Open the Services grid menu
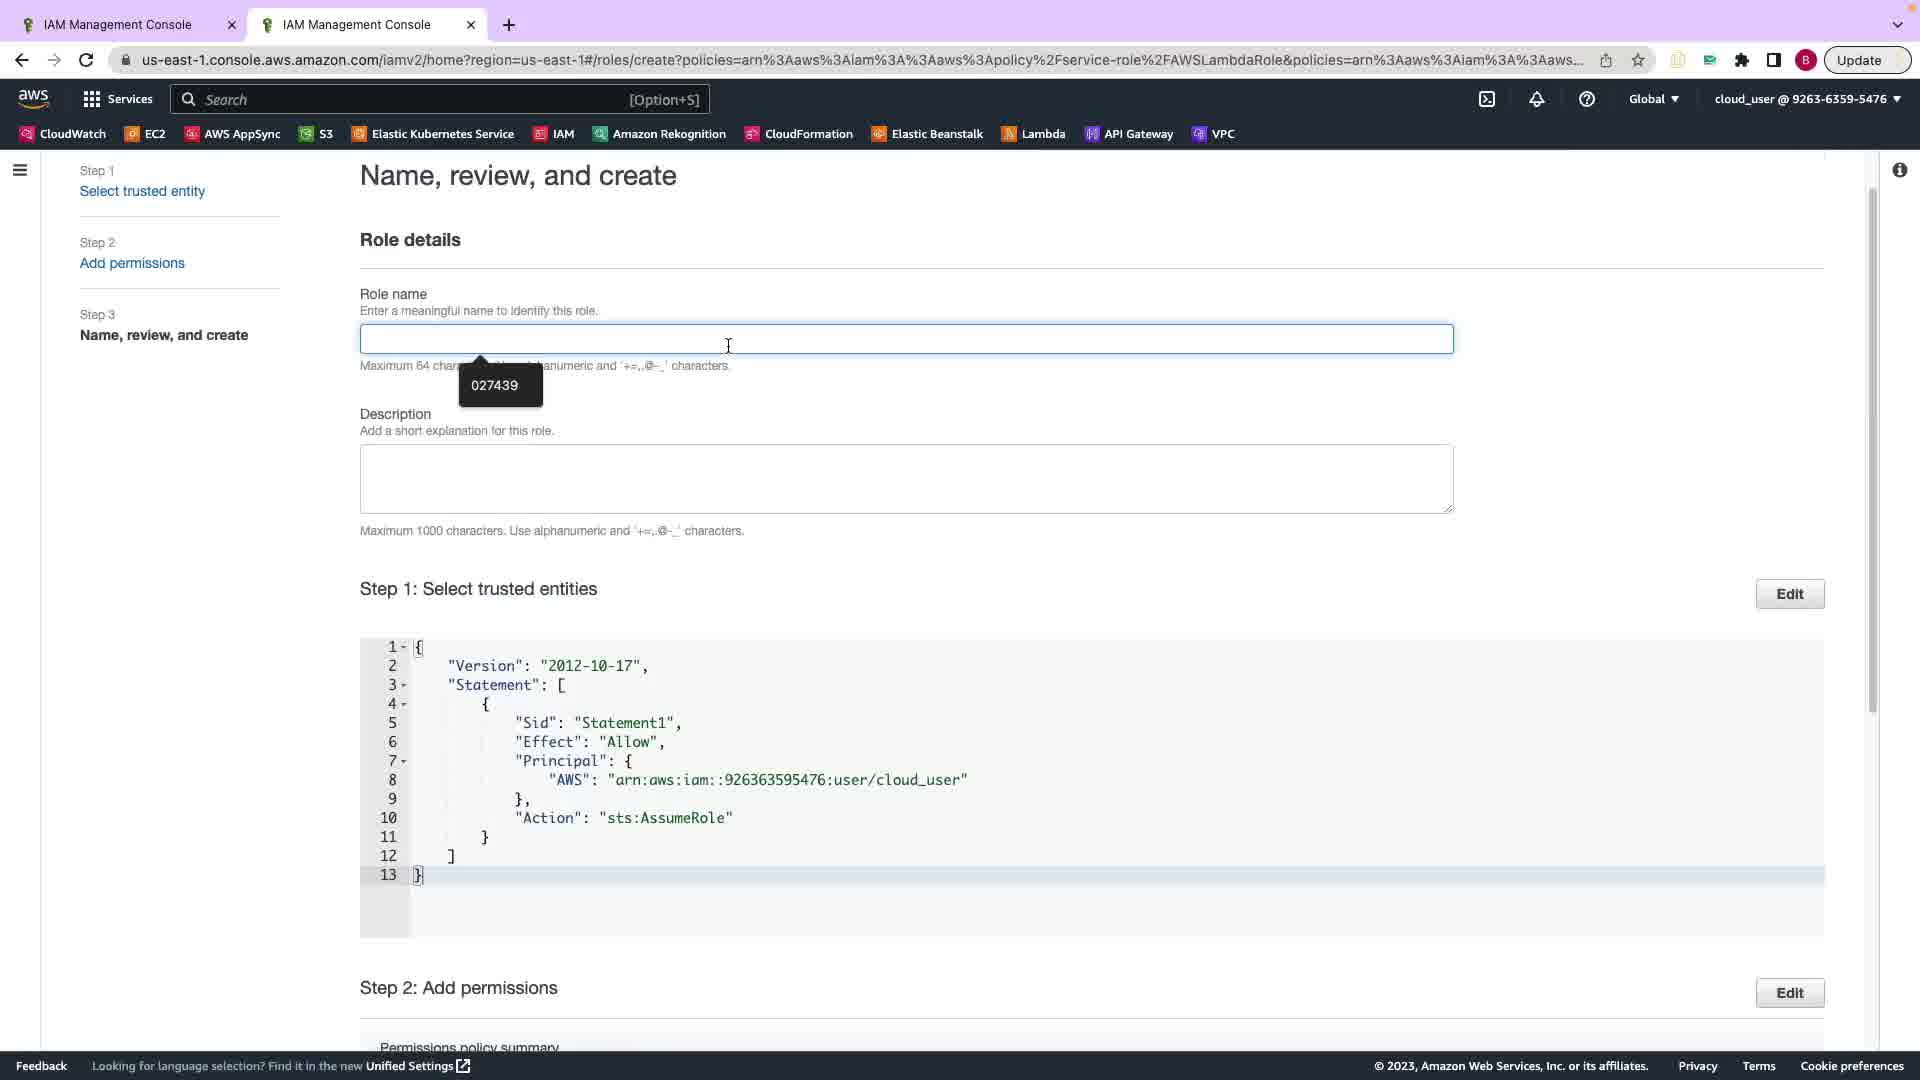 [118, 99]
